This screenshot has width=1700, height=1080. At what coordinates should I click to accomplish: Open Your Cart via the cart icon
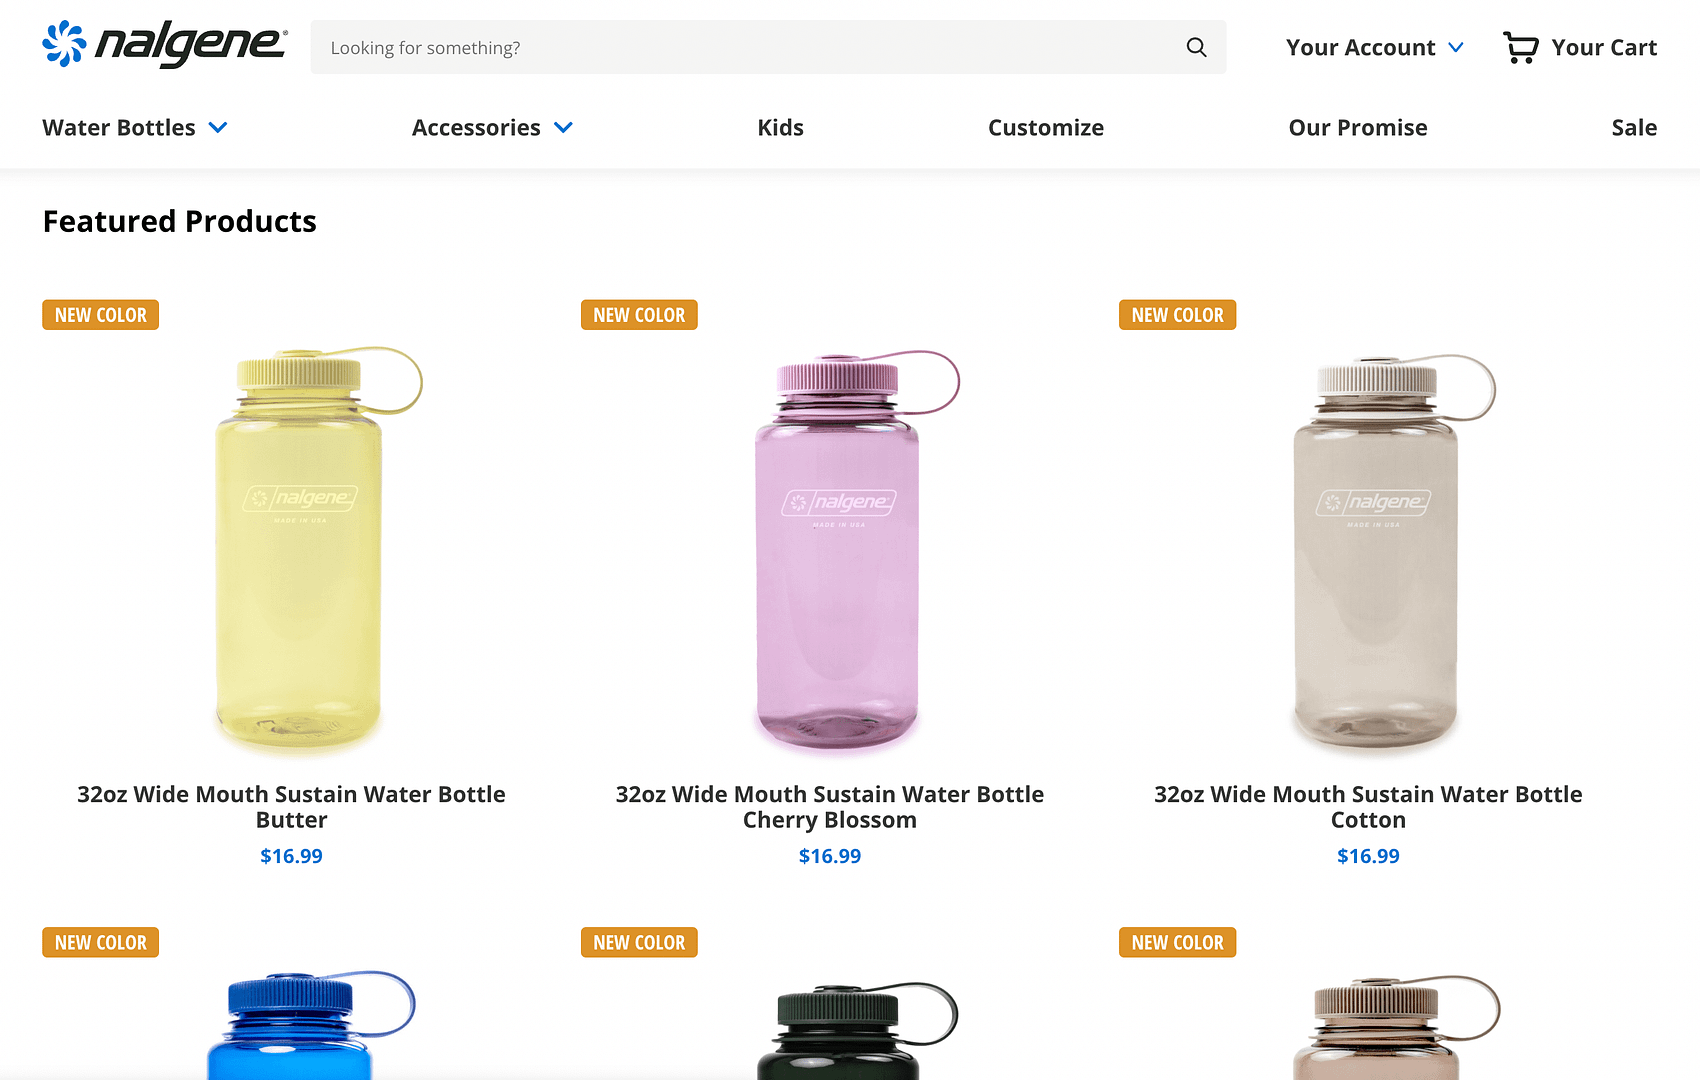(1521, 46)
